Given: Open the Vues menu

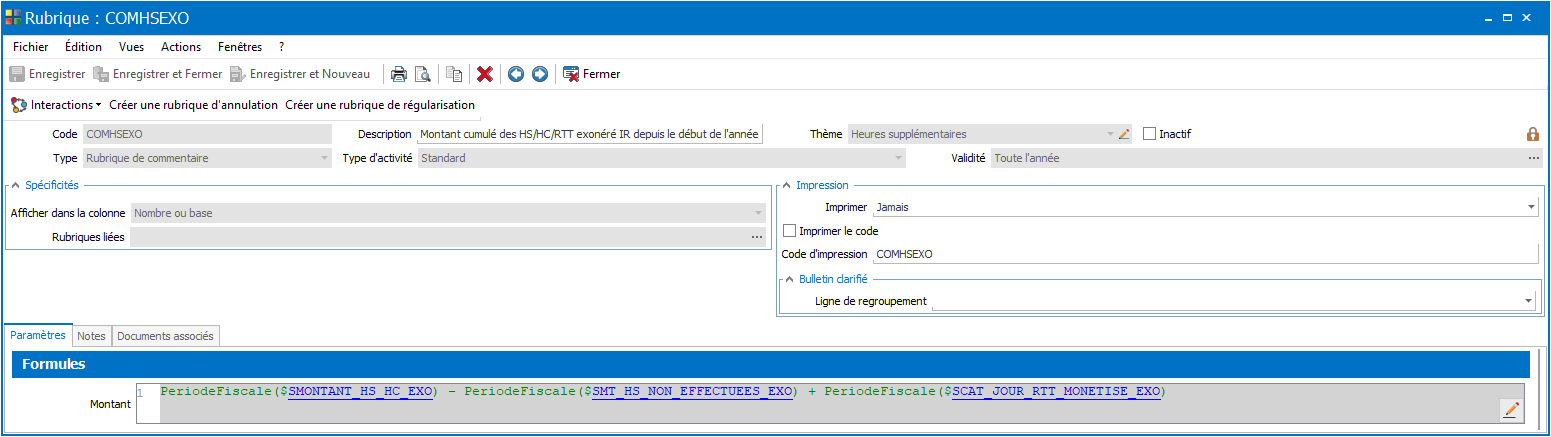Looking at the screenshot, I should (131, 47).
